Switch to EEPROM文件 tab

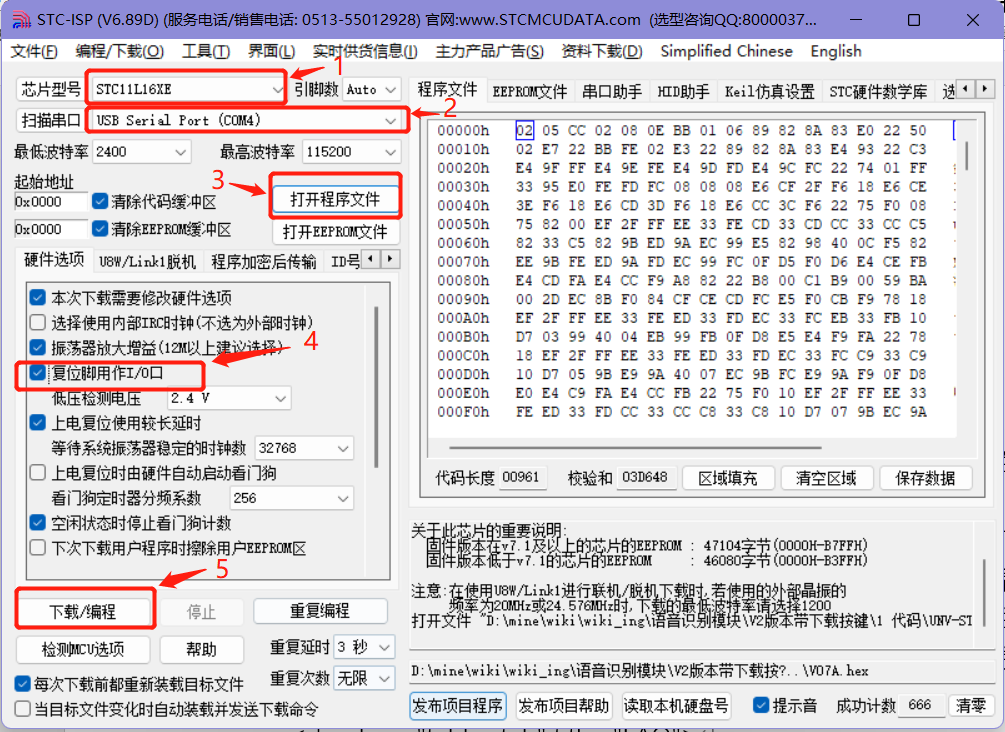click(x=529, y=92)
